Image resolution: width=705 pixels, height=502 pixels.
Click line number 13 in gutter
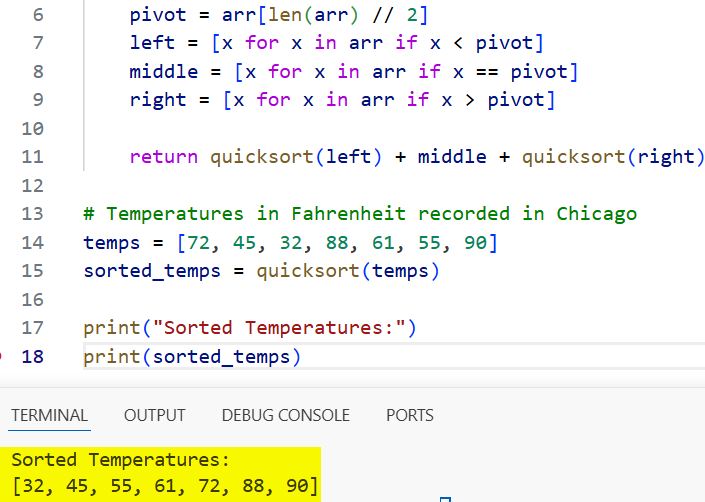pos(32,214)
